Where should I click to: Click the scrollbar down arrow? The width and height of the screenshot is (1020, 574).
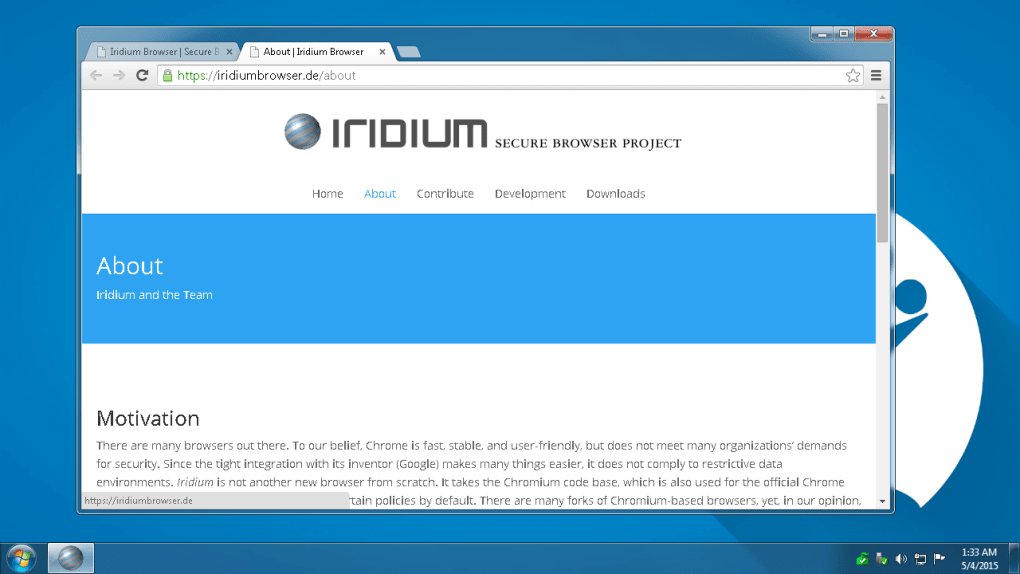882,501
